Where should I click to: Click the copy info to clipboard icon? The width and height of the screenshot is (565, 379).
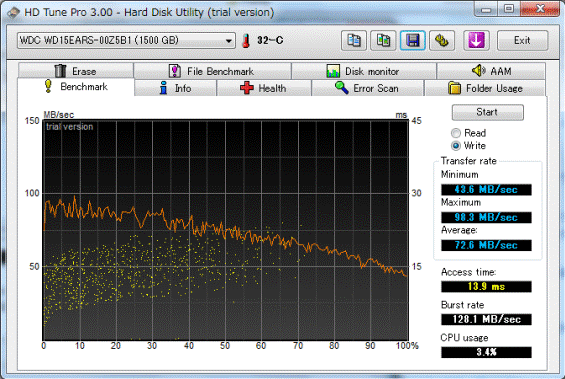[354, 40]
